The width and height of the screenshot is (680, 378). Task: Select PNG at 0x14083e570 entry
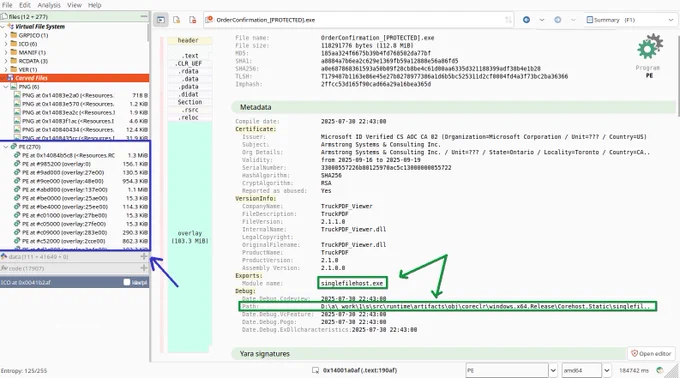click(80, 104)
